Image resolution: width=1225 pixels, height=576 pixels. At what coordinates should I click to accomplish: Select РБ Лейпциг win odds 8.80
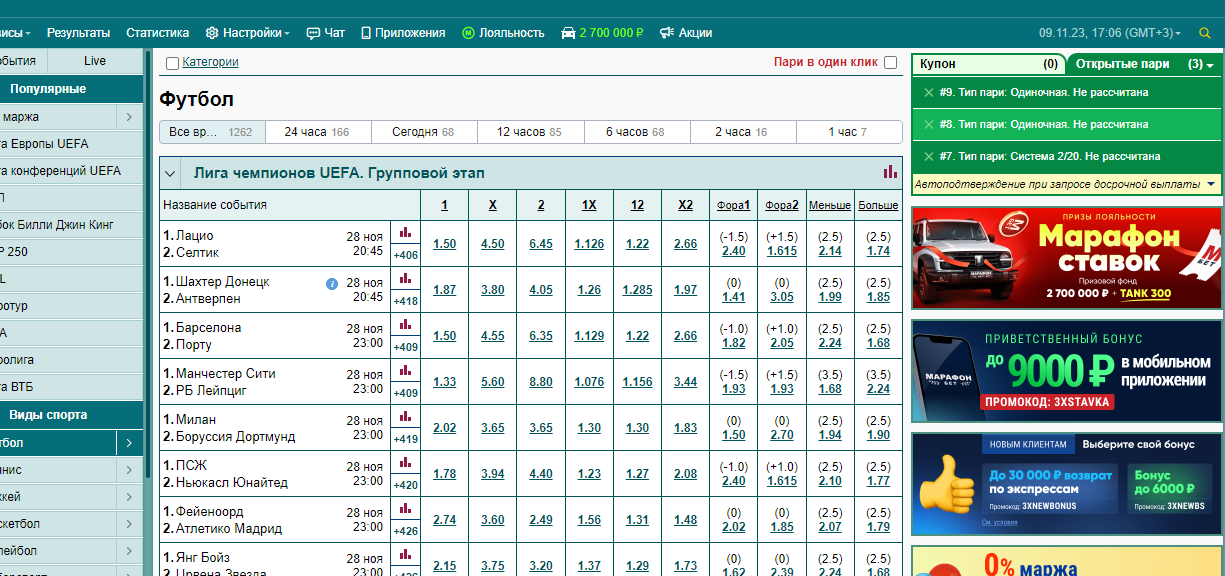pos(540,382)
